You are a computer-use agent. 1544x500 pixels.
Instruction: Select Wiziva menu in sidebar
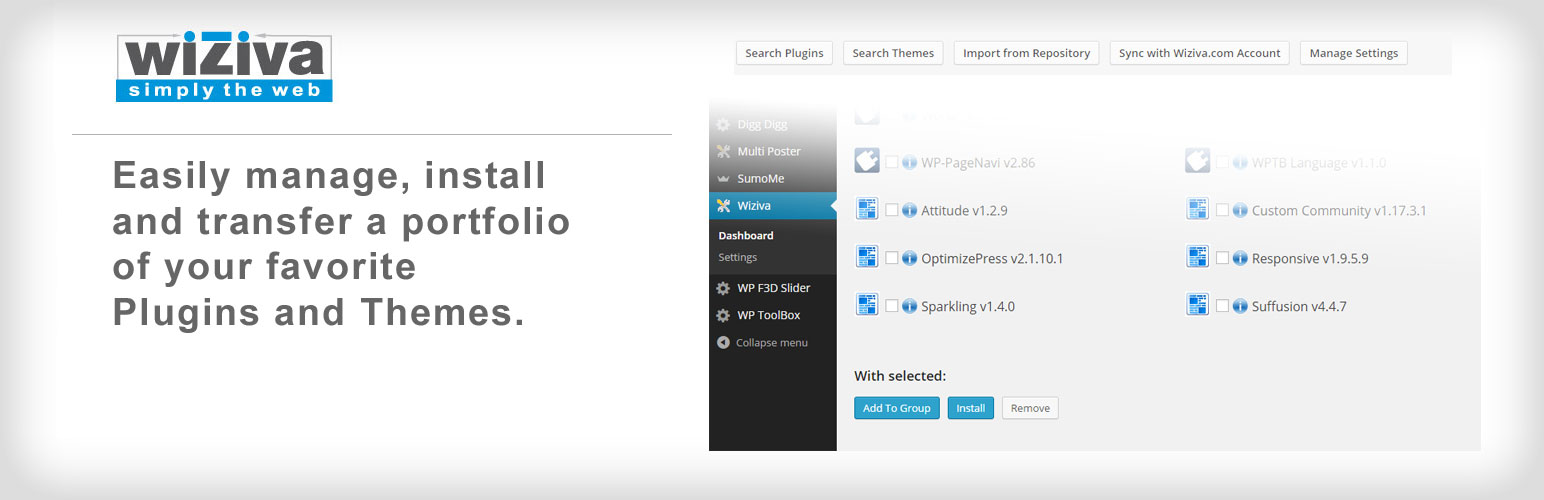(773, 206)
